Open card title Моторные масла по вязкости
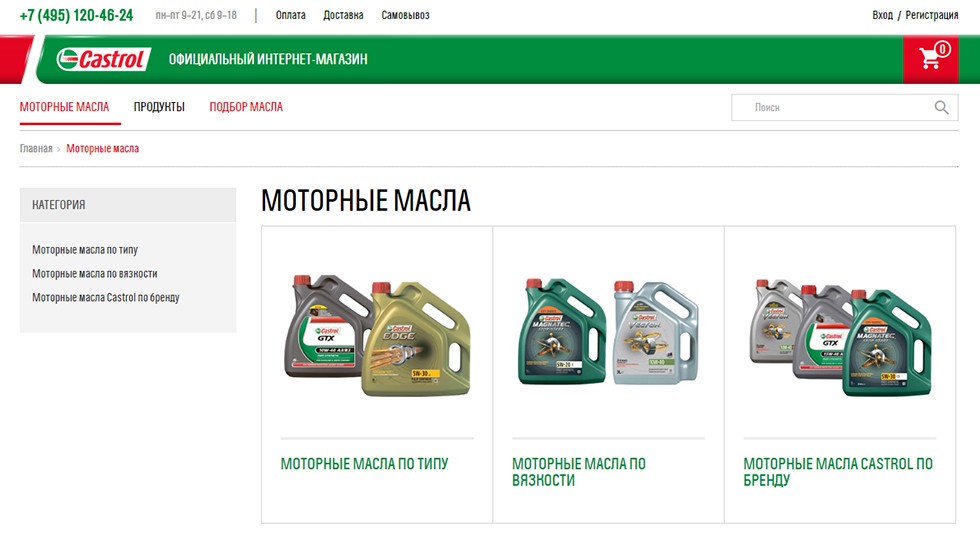This screenshot has width=980, height=550. pos(579,472)
